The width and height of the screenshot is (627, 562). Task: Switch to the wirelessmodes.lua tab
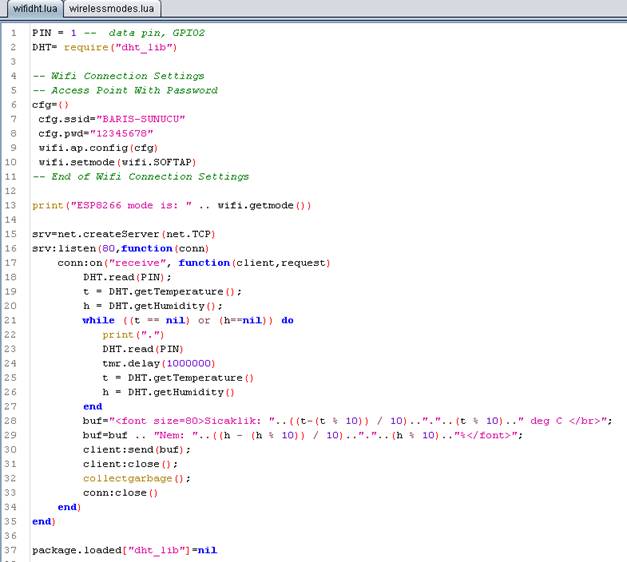pyautogui.click(x=111, y=8)
